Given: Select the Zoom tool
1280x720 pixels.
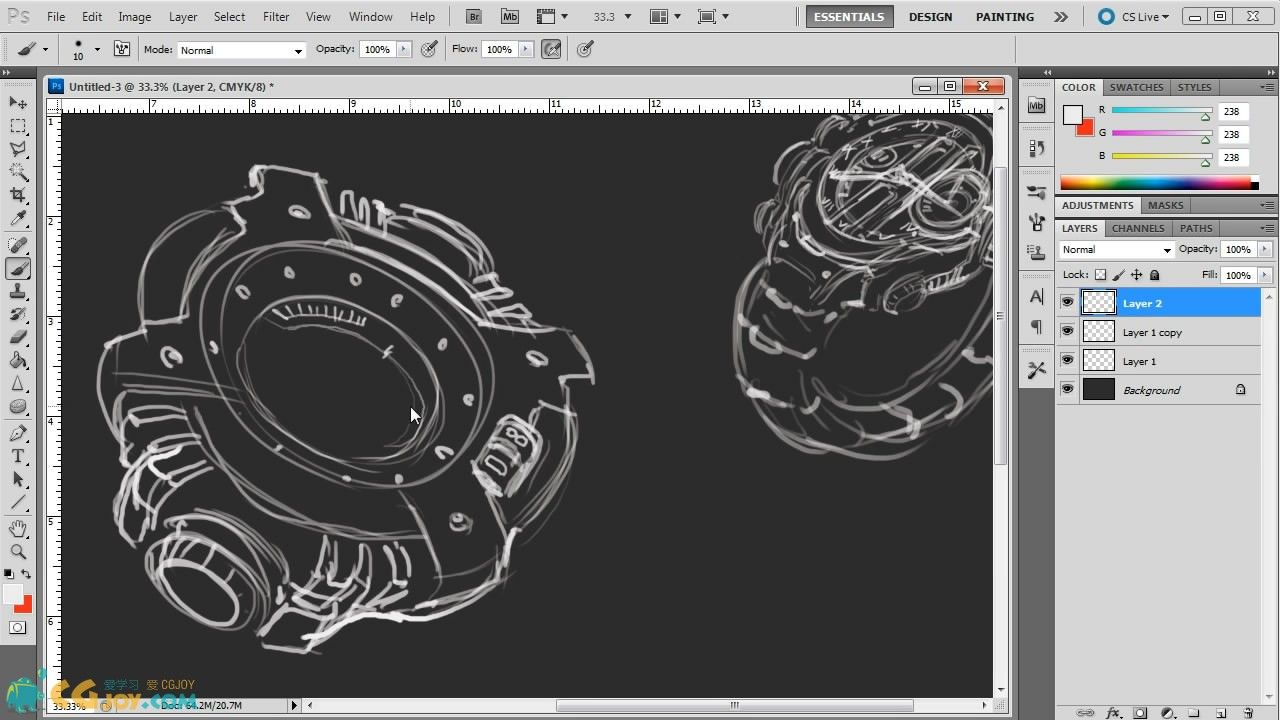Looking at the screenshot, I should pyautogui.click(x=18, y=551).
